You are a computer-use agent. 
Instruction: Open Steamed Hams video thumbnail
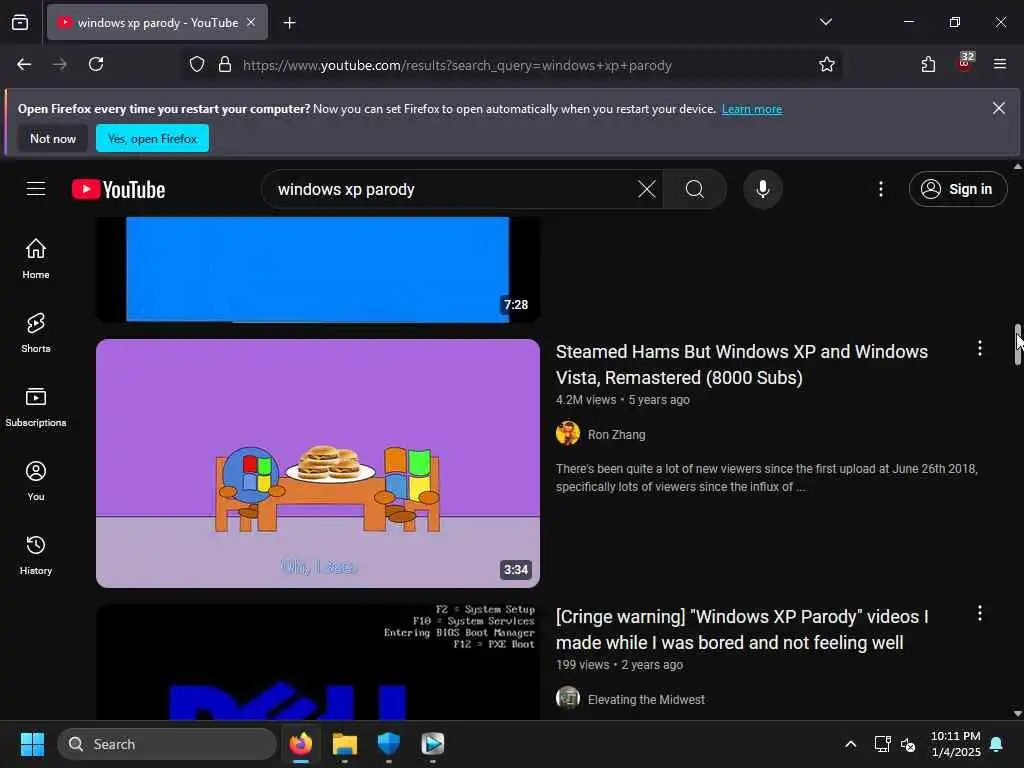pyautogui.click(x=318, y=463)
